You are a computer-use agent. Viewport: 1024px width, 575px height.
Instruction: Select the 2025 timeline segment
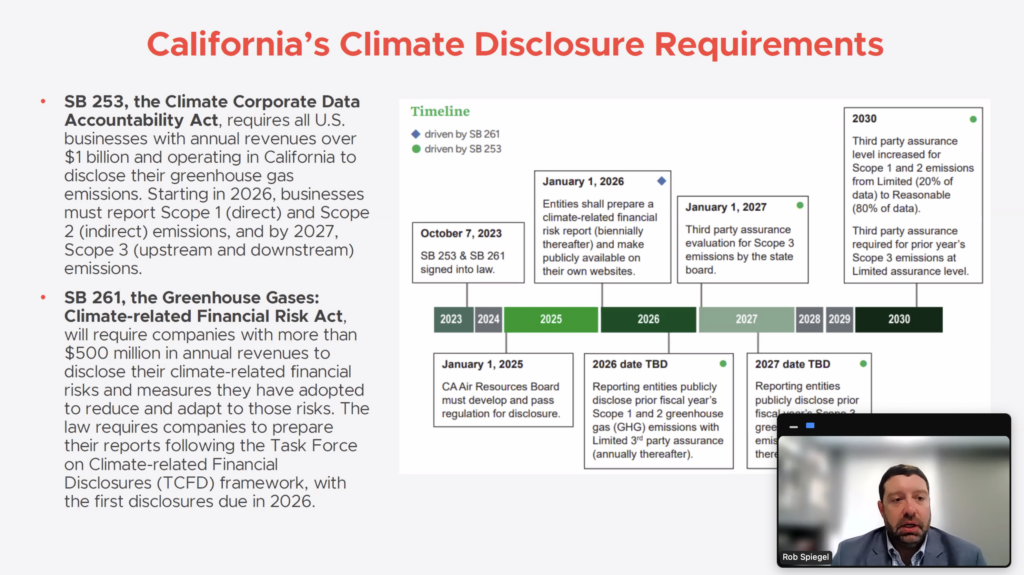pyautogui.click(x=550, y=320)
